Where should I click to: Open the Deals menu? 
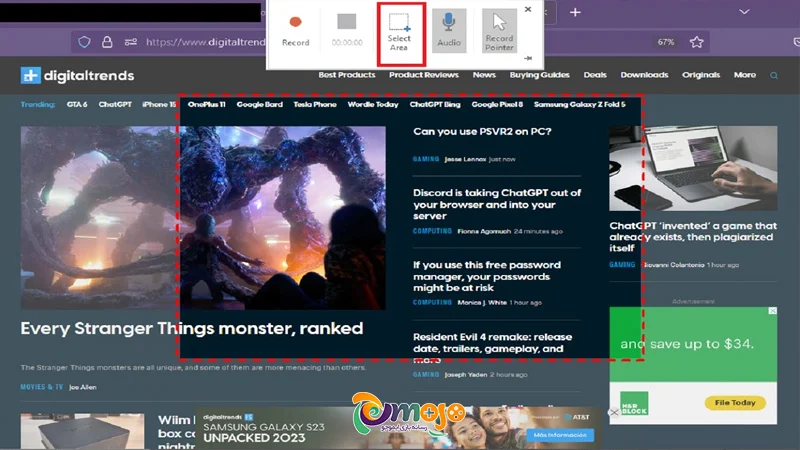click(x=595, y=75)
